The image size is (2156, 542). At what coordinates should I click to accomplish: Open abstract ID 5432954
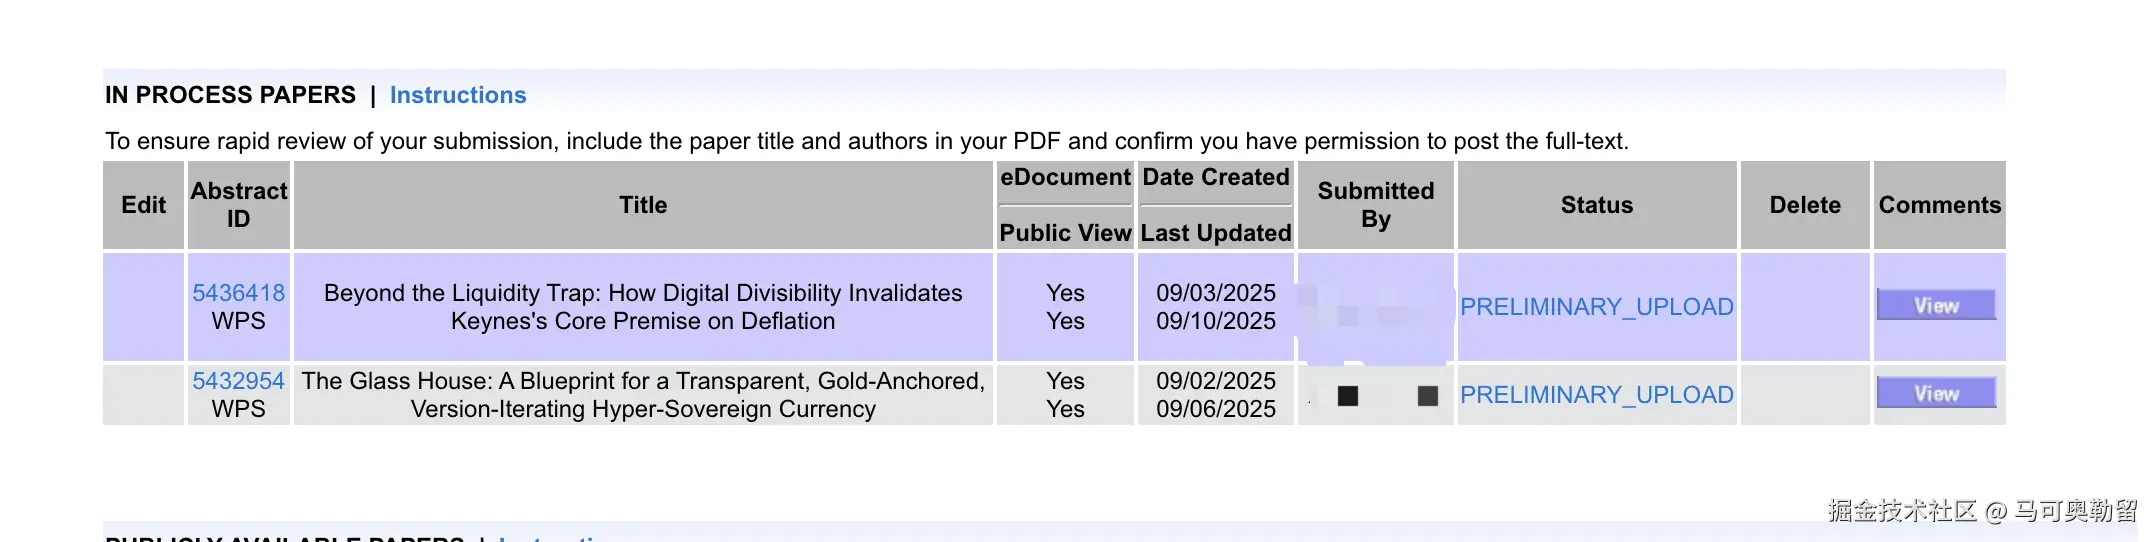tap(238, 381)
